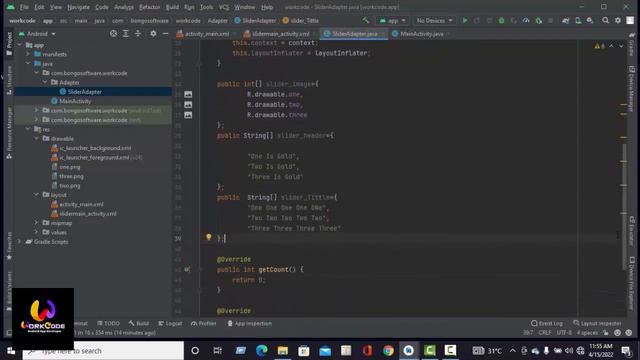Viewport: 640px width, 360px height.
Task: Expand the mipmap folder
Action: 36,223
